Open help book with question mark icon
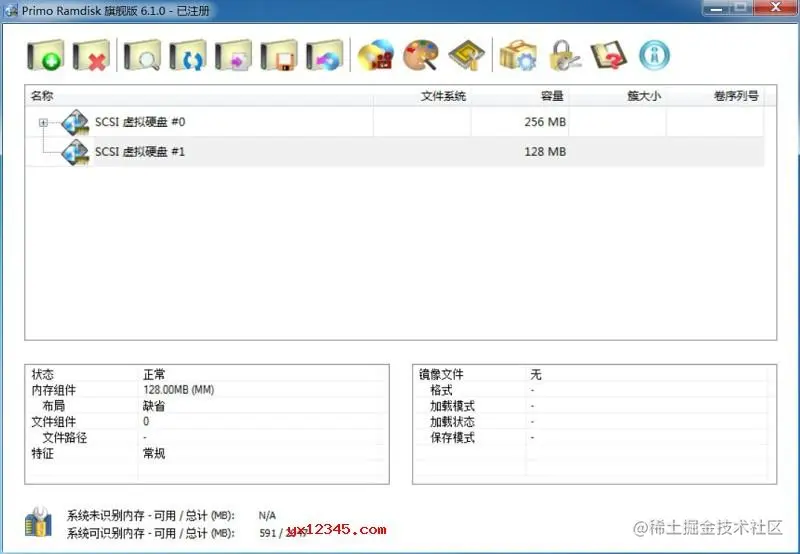 609,55
